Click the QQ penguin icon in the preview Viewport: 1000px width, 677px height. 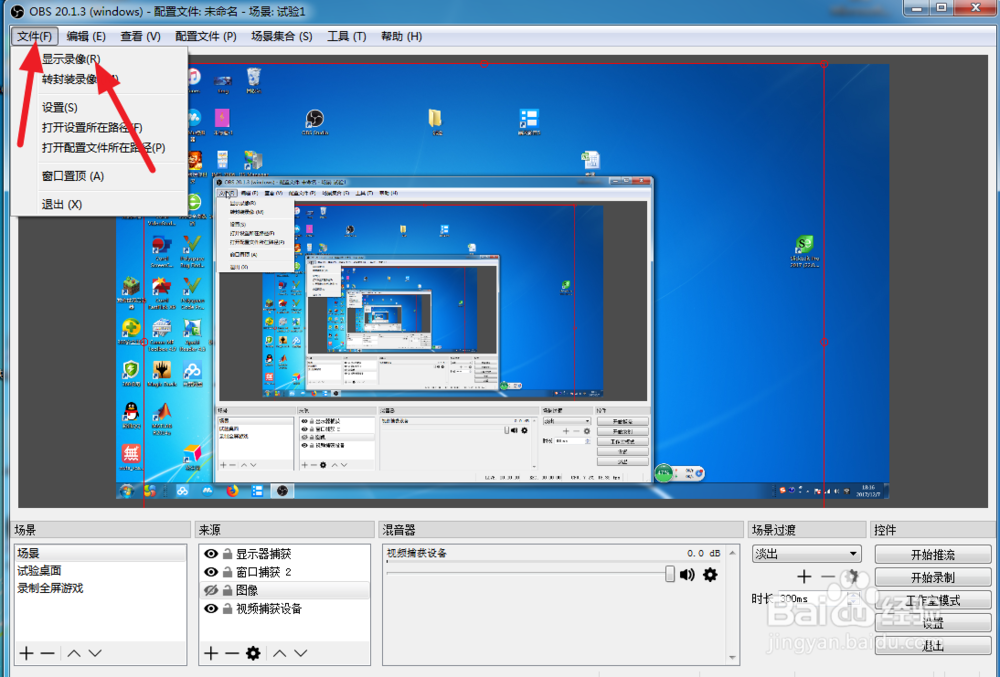click(131, 414)
